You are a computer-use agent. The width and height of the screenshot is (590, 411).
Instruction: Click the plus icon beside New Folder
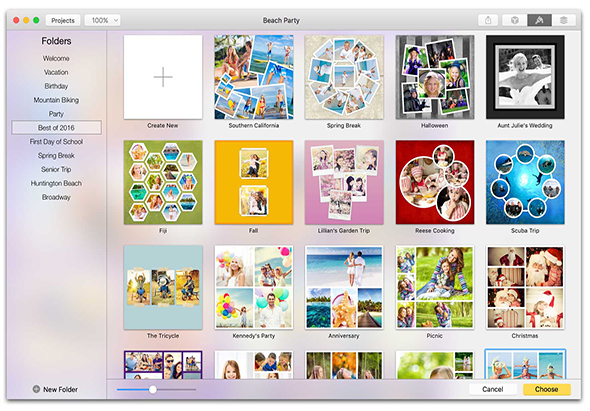(36, 389)
